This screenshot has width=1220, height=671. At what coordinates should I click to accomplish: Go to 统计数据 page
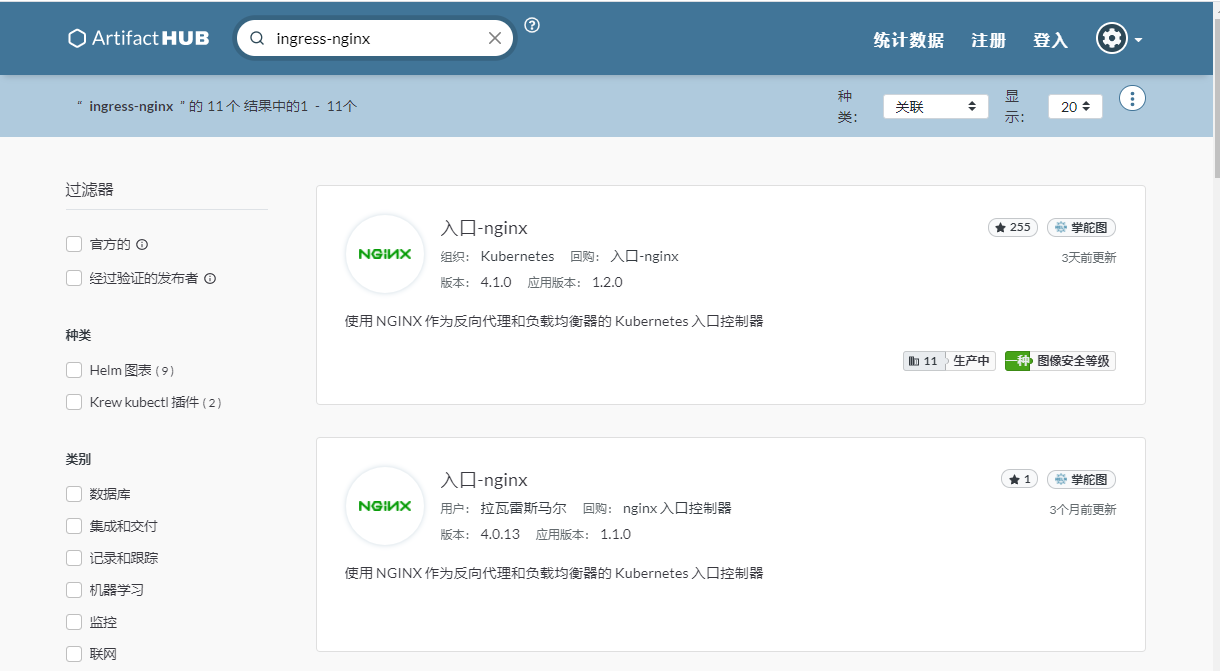(908, 40)
